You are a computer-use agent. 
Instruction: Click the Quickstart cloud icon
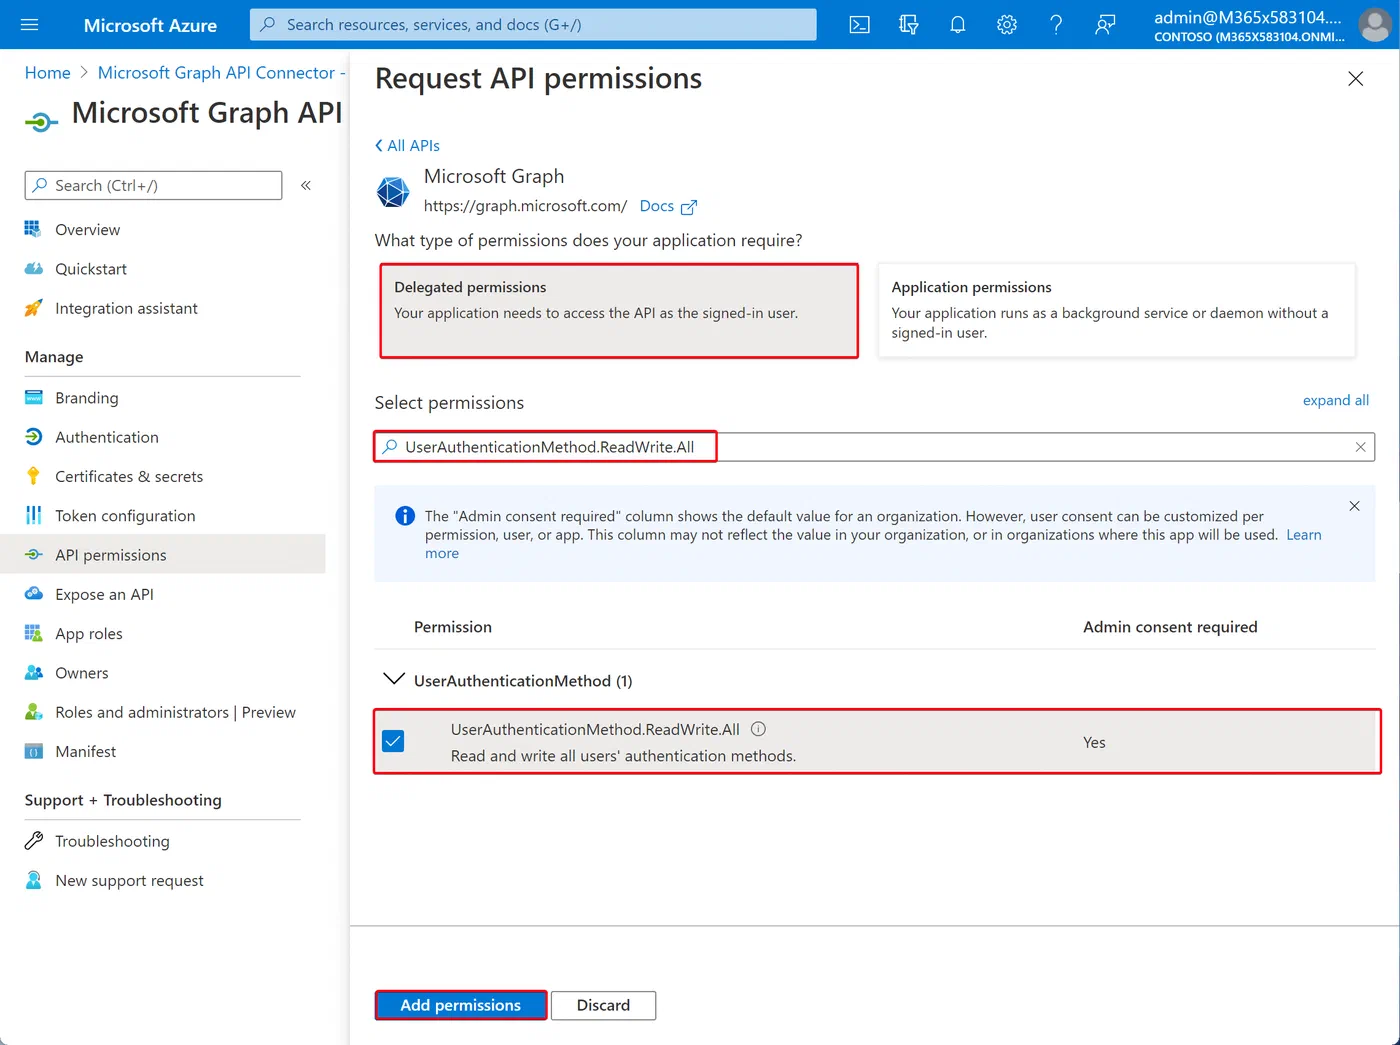(x=33, y=269)
